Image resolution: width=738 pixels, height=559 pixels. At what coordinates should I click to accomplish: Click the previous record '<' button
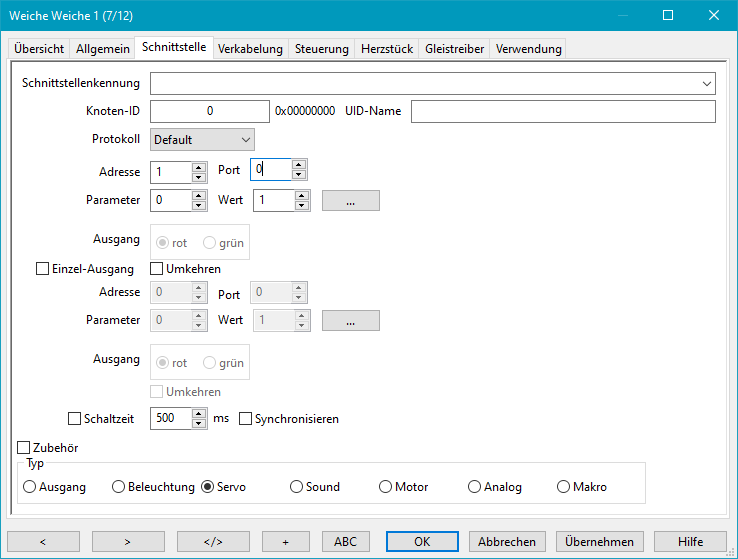tap(43, 541)
